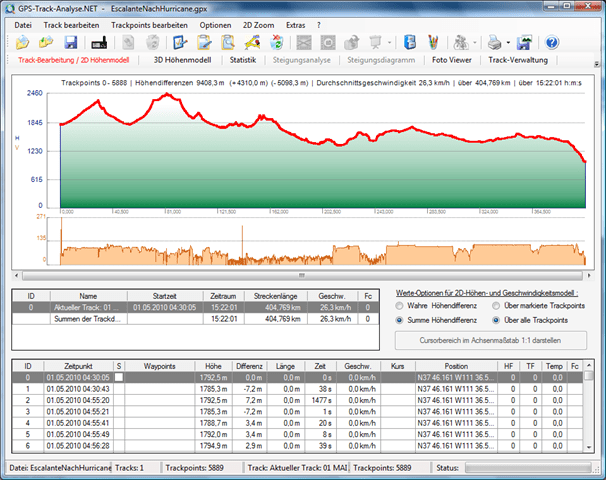Click the printer icon in toolbar
The width and height of the screenshot is (606, 480).
pyautogui.click(x=493, y=43)
